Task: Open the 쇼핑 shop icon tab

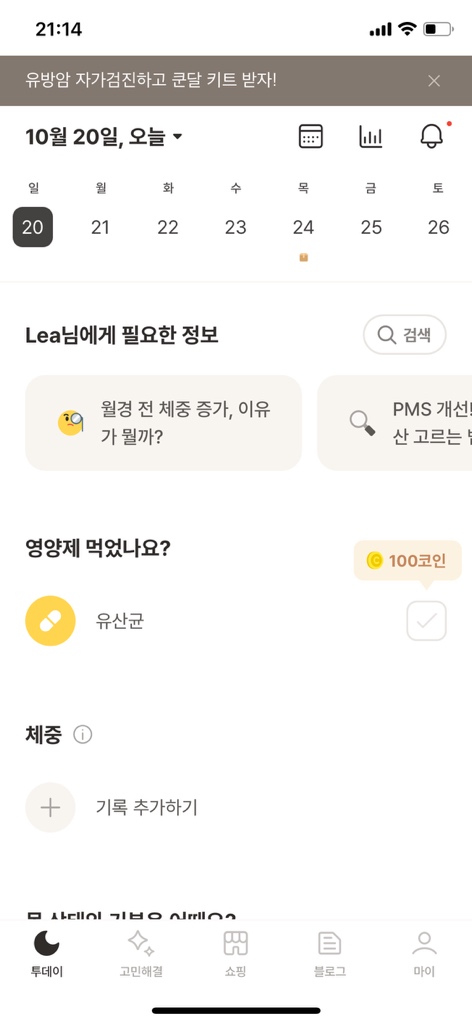Action: [236, 953]
